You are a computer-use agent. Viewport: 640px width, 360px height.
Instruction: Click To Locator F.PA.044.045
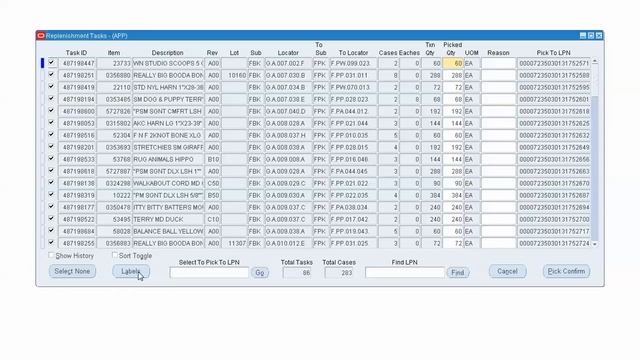click(353, 171)
